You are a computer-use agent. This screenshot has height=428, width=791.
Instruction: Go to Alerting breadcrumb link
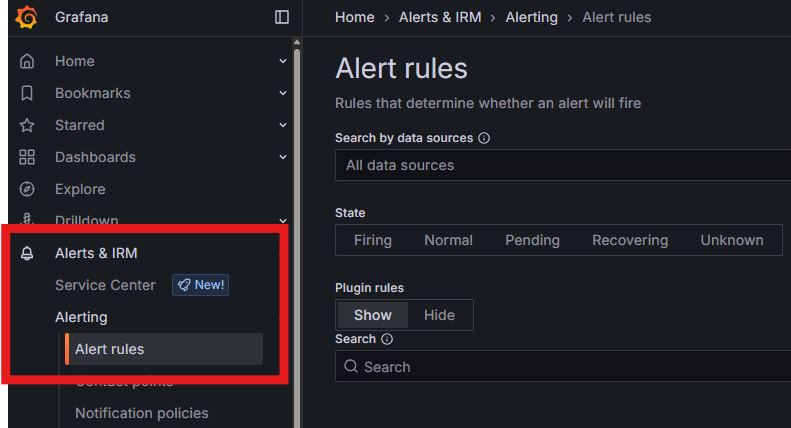point(532,17)
